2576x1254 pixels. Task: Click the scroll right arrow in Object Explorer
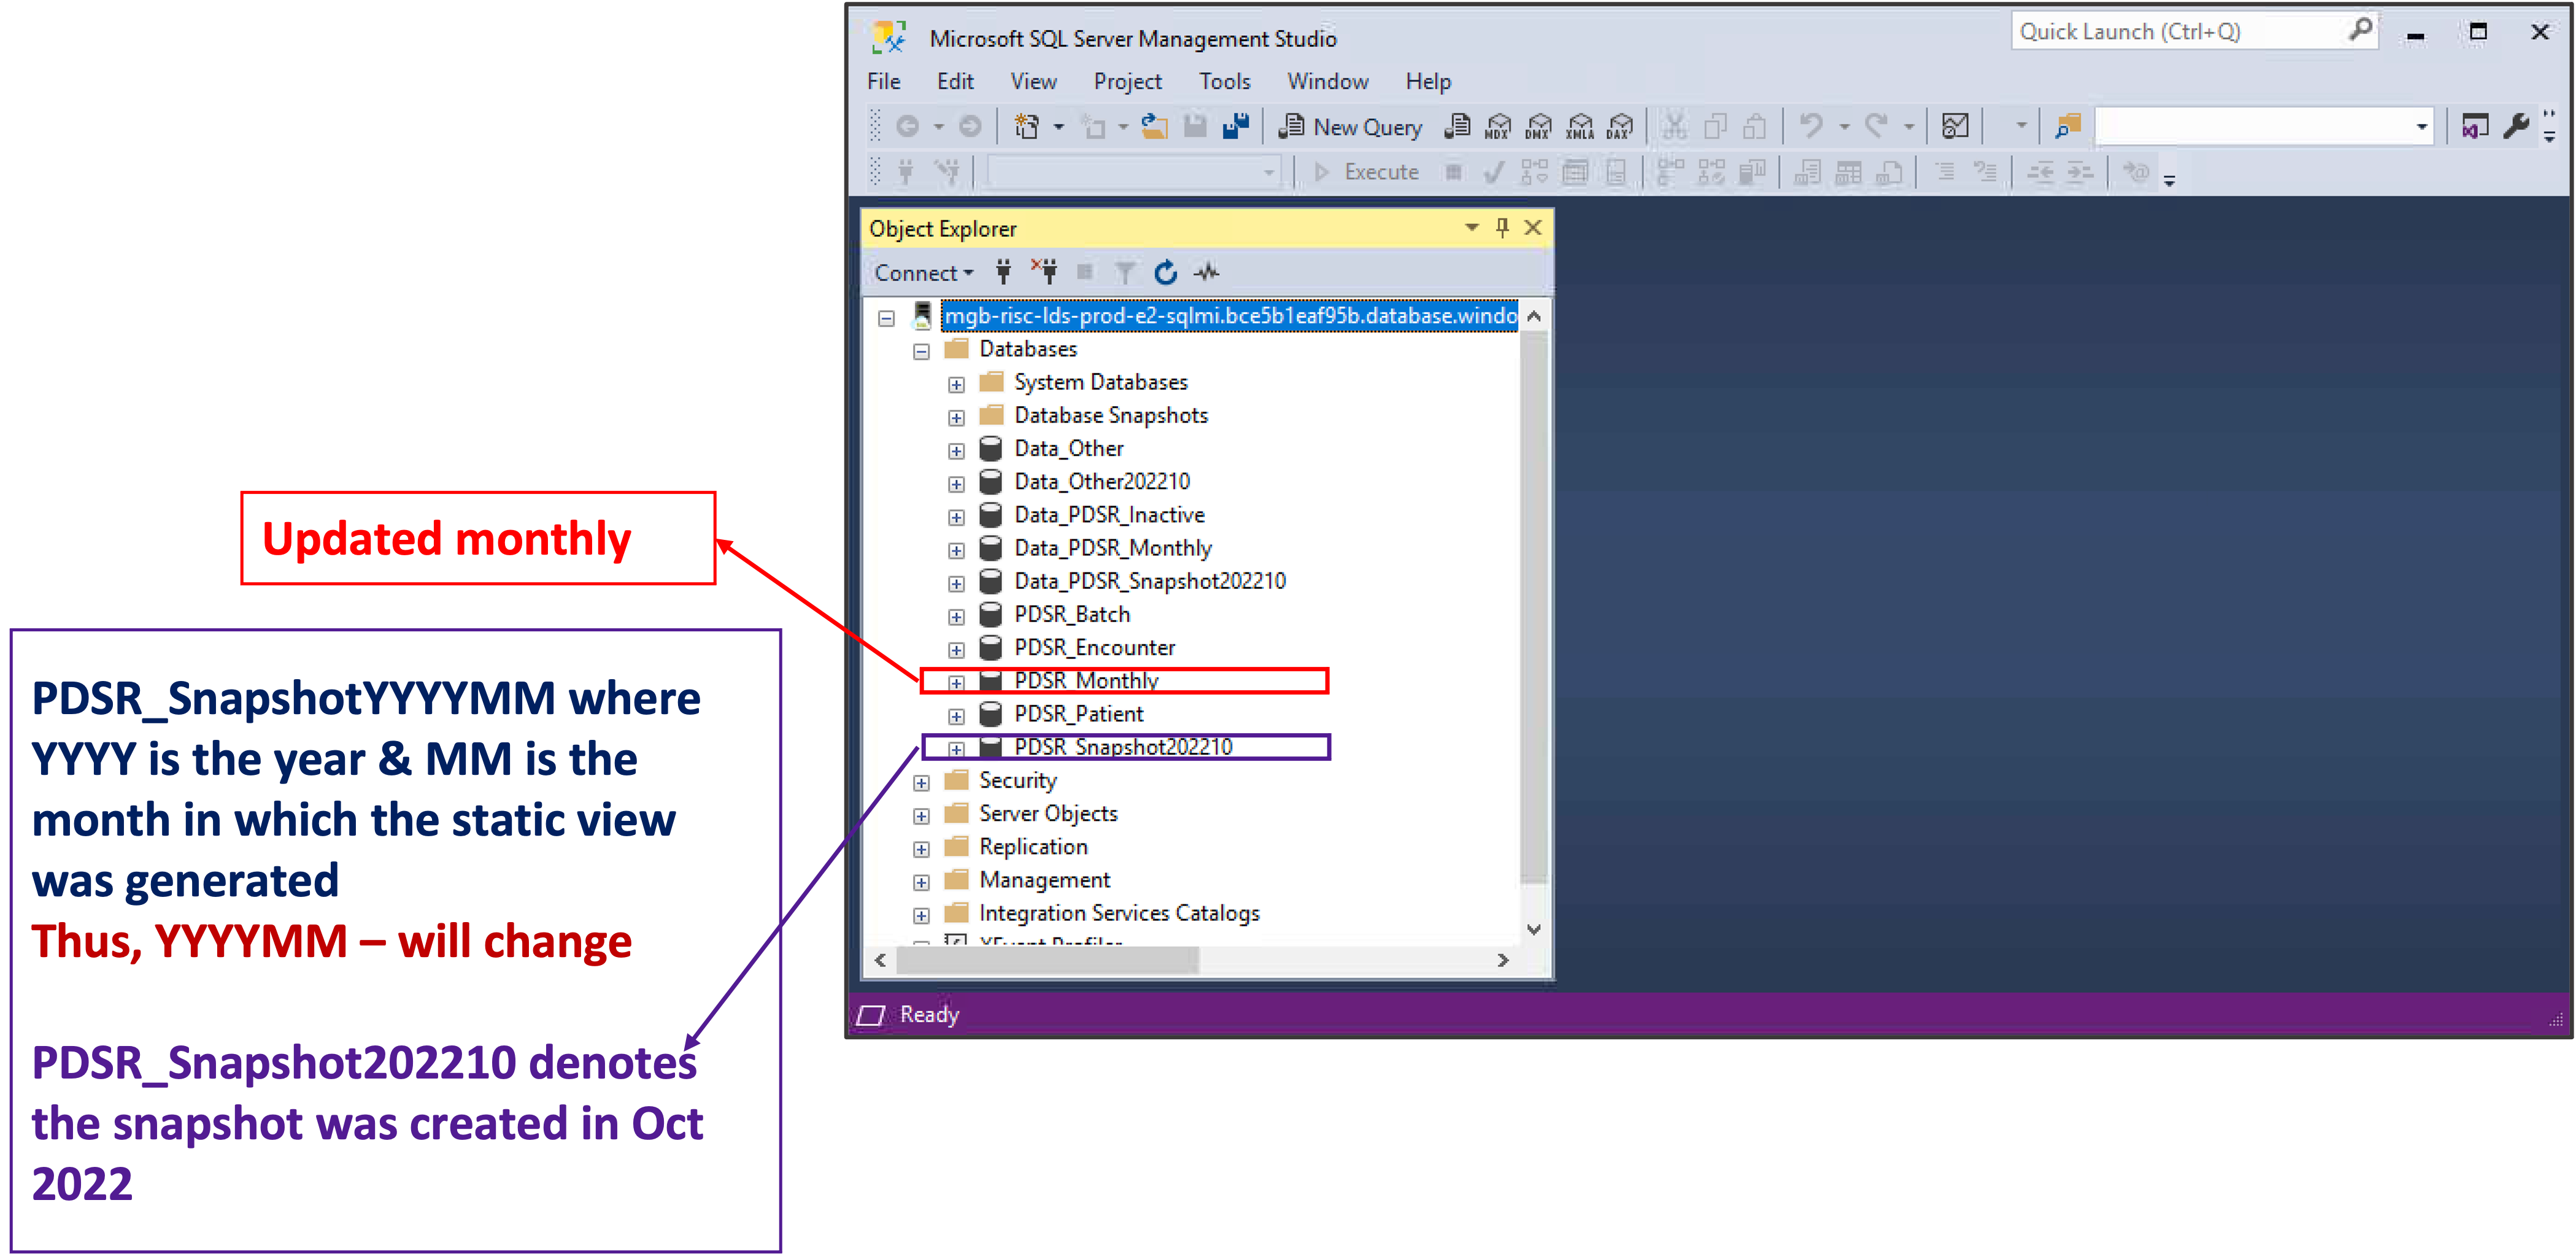[1502, 960]
